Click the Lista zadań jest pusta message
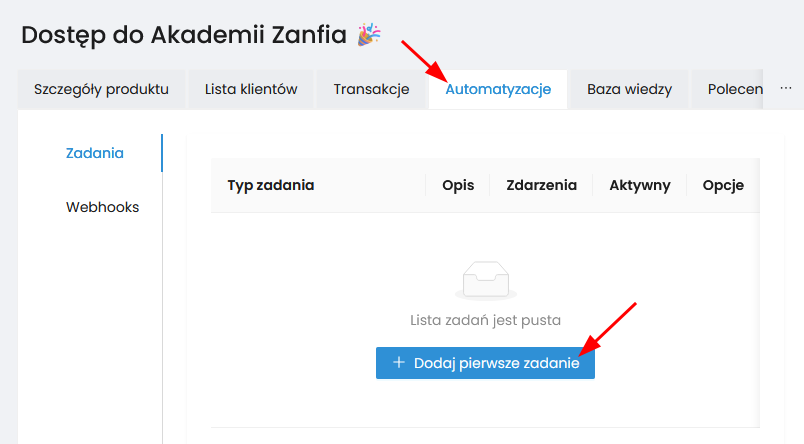The width and height of the screenshot is (804, 444). click(486, 321)
